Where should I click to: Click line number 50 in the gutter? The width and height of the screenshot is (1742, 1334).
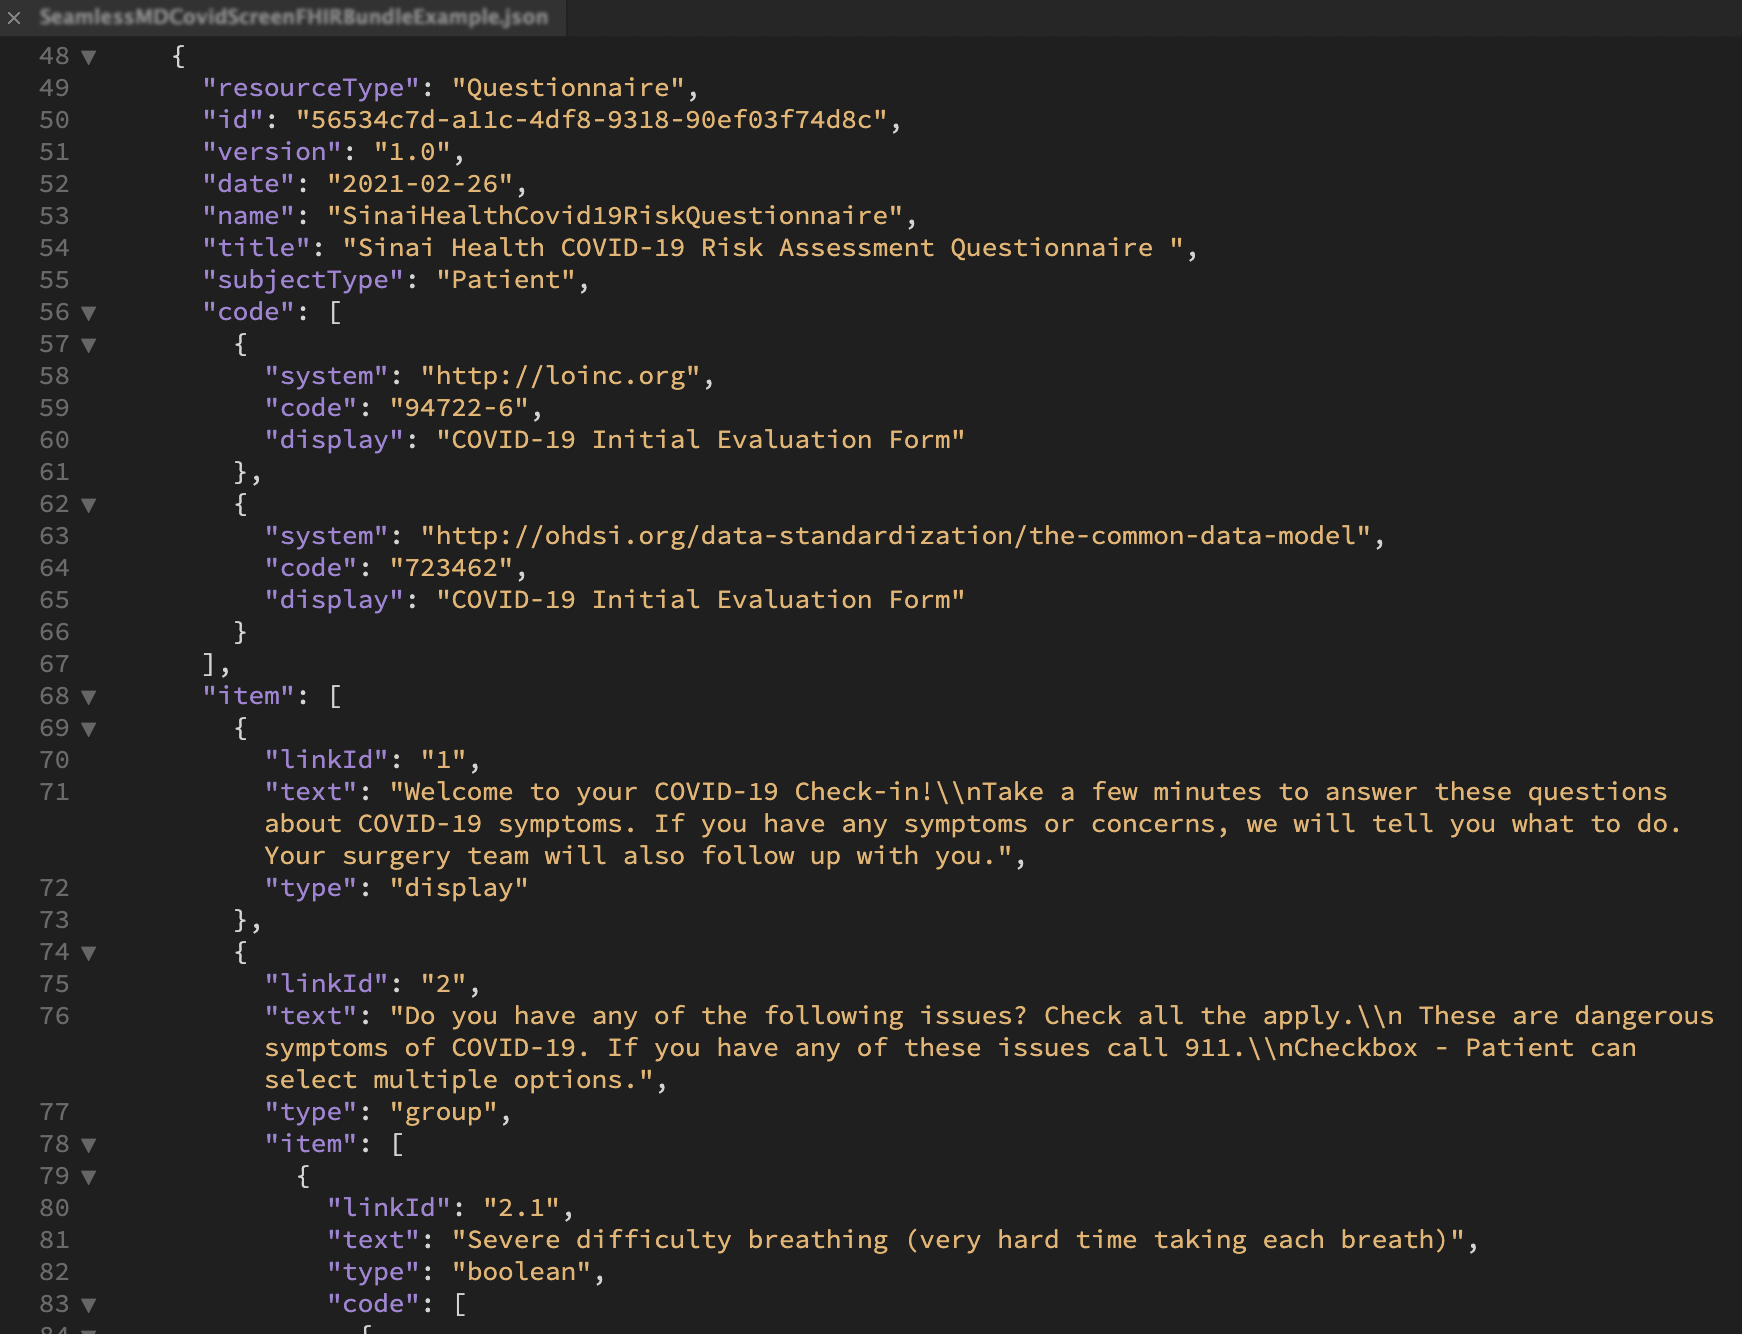54,120
